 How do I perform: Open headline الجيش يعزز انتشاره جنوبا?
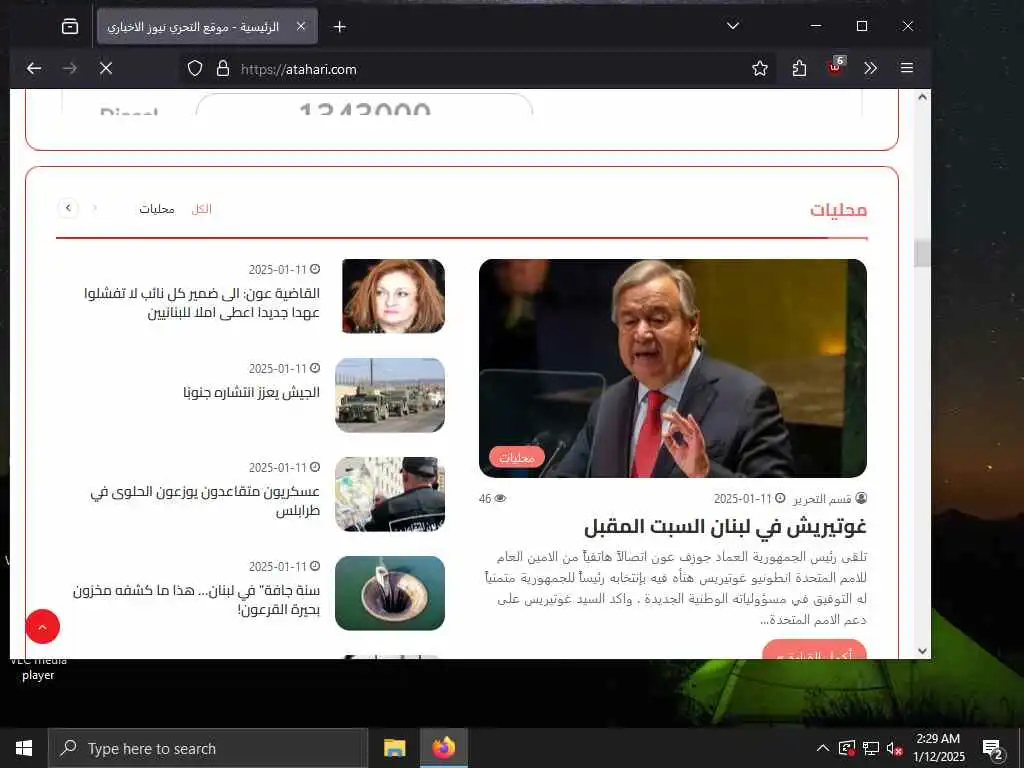coord(251,392)
